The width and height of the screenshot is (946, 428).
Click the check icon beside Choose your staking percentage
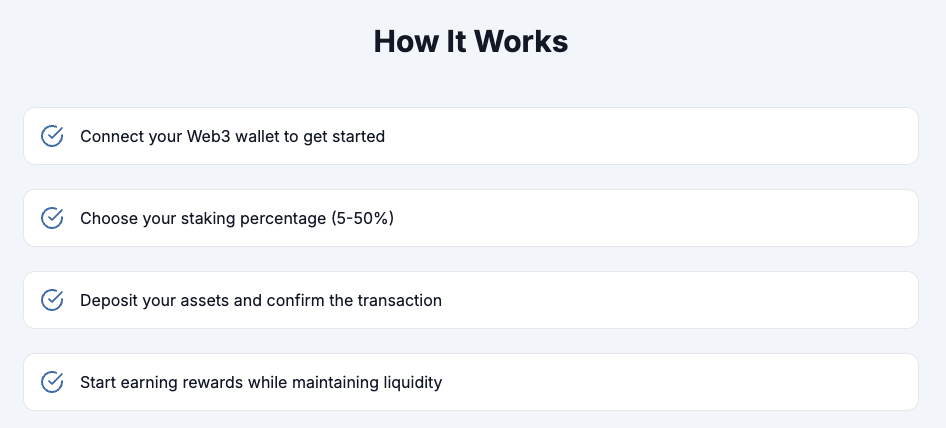52,218
